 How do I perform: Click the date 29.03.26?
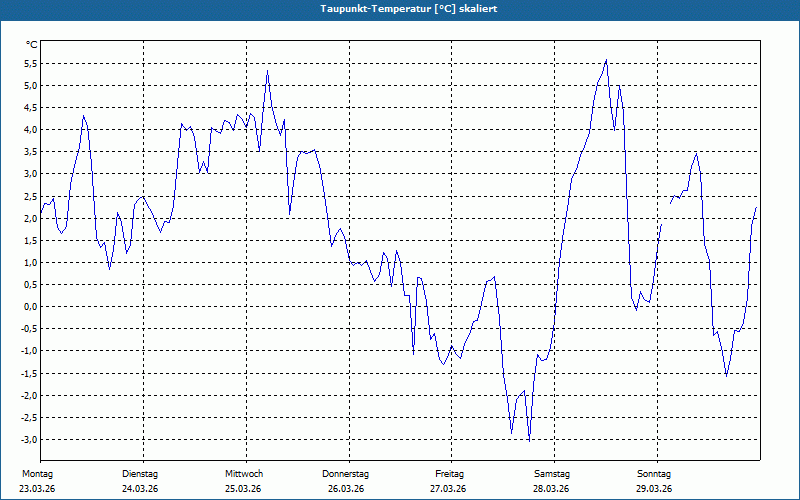click(x=654, y=489)
